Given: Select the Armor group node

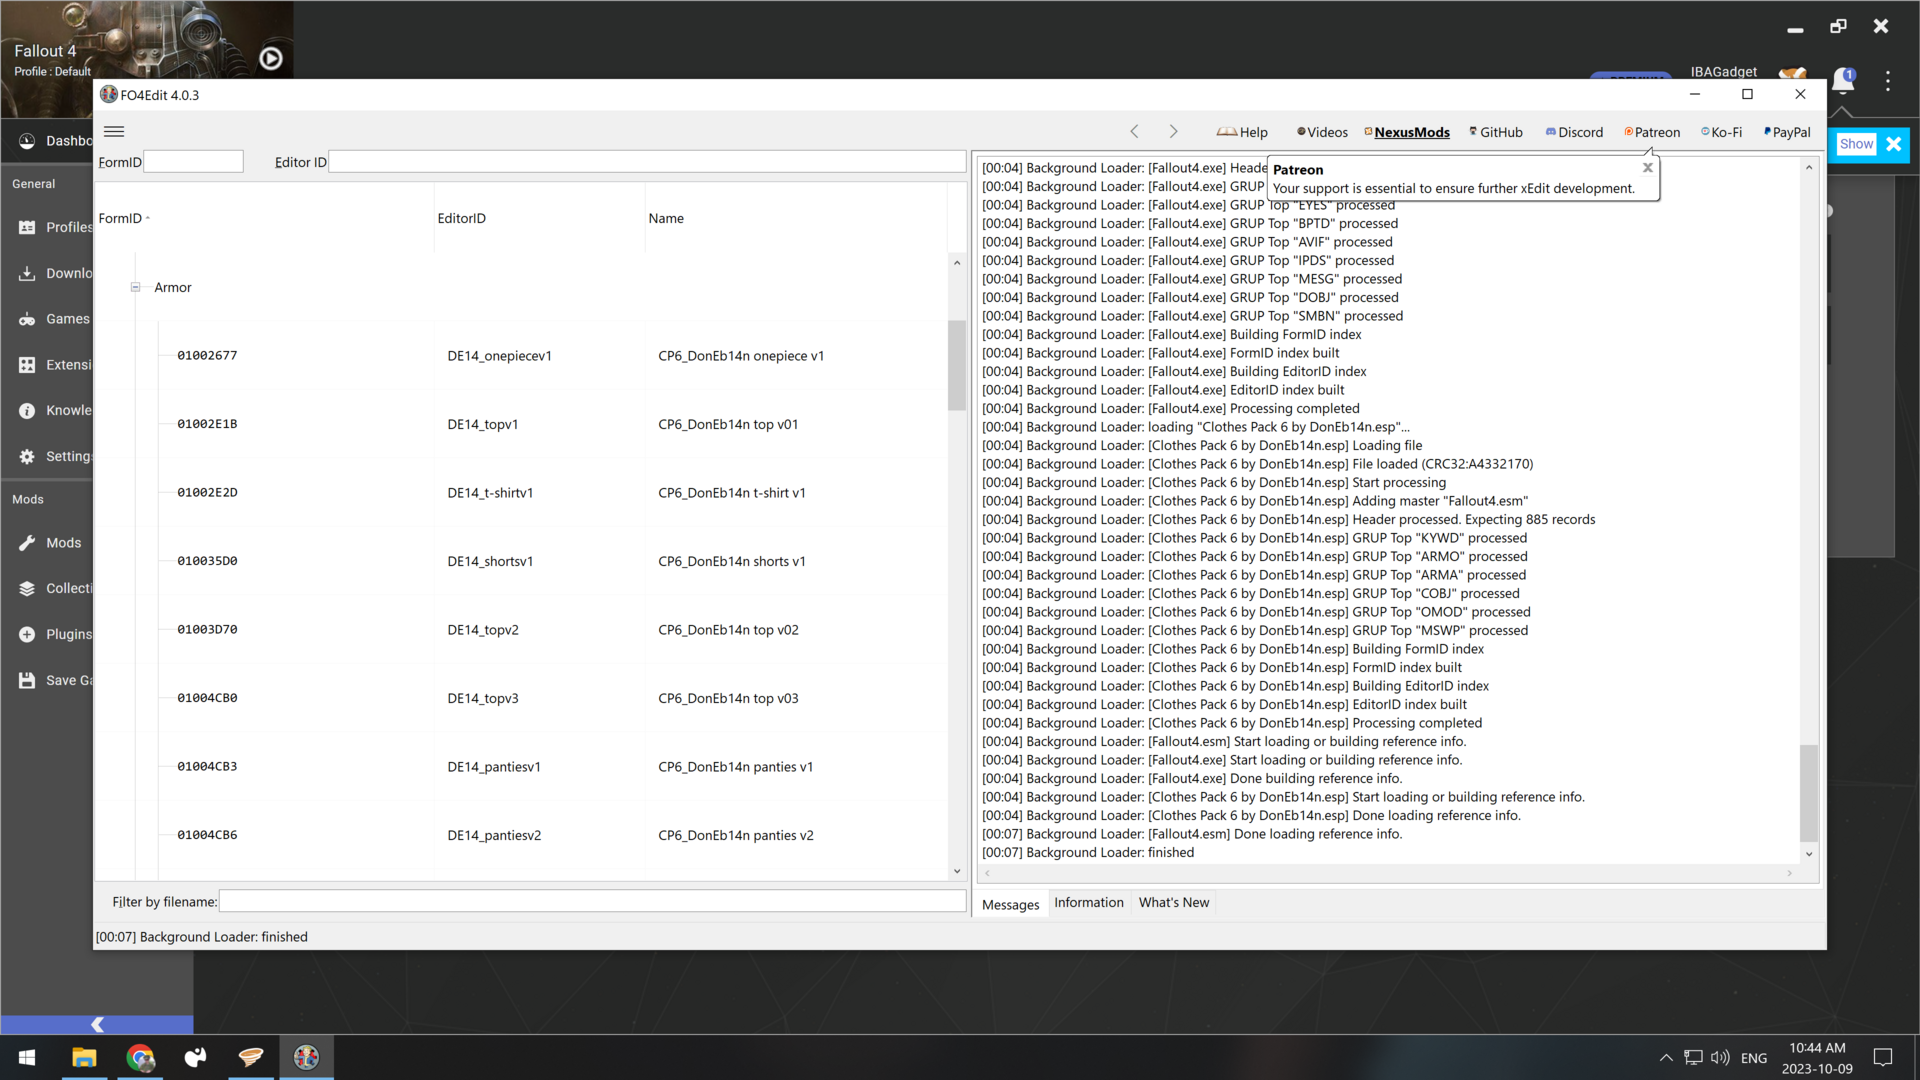Looking at the screenshot, I should click(x=172, y=287).
